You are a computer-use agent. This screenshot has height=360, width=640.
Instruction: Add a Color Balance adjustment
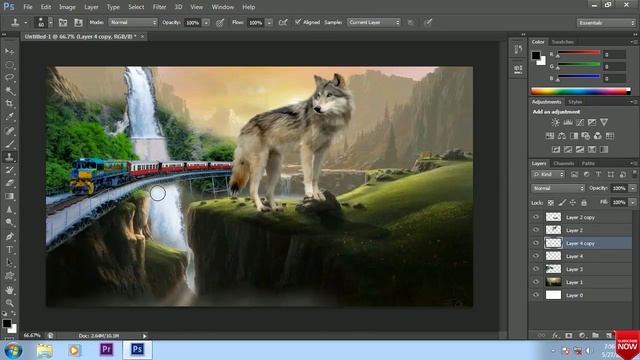coord(562,136)
